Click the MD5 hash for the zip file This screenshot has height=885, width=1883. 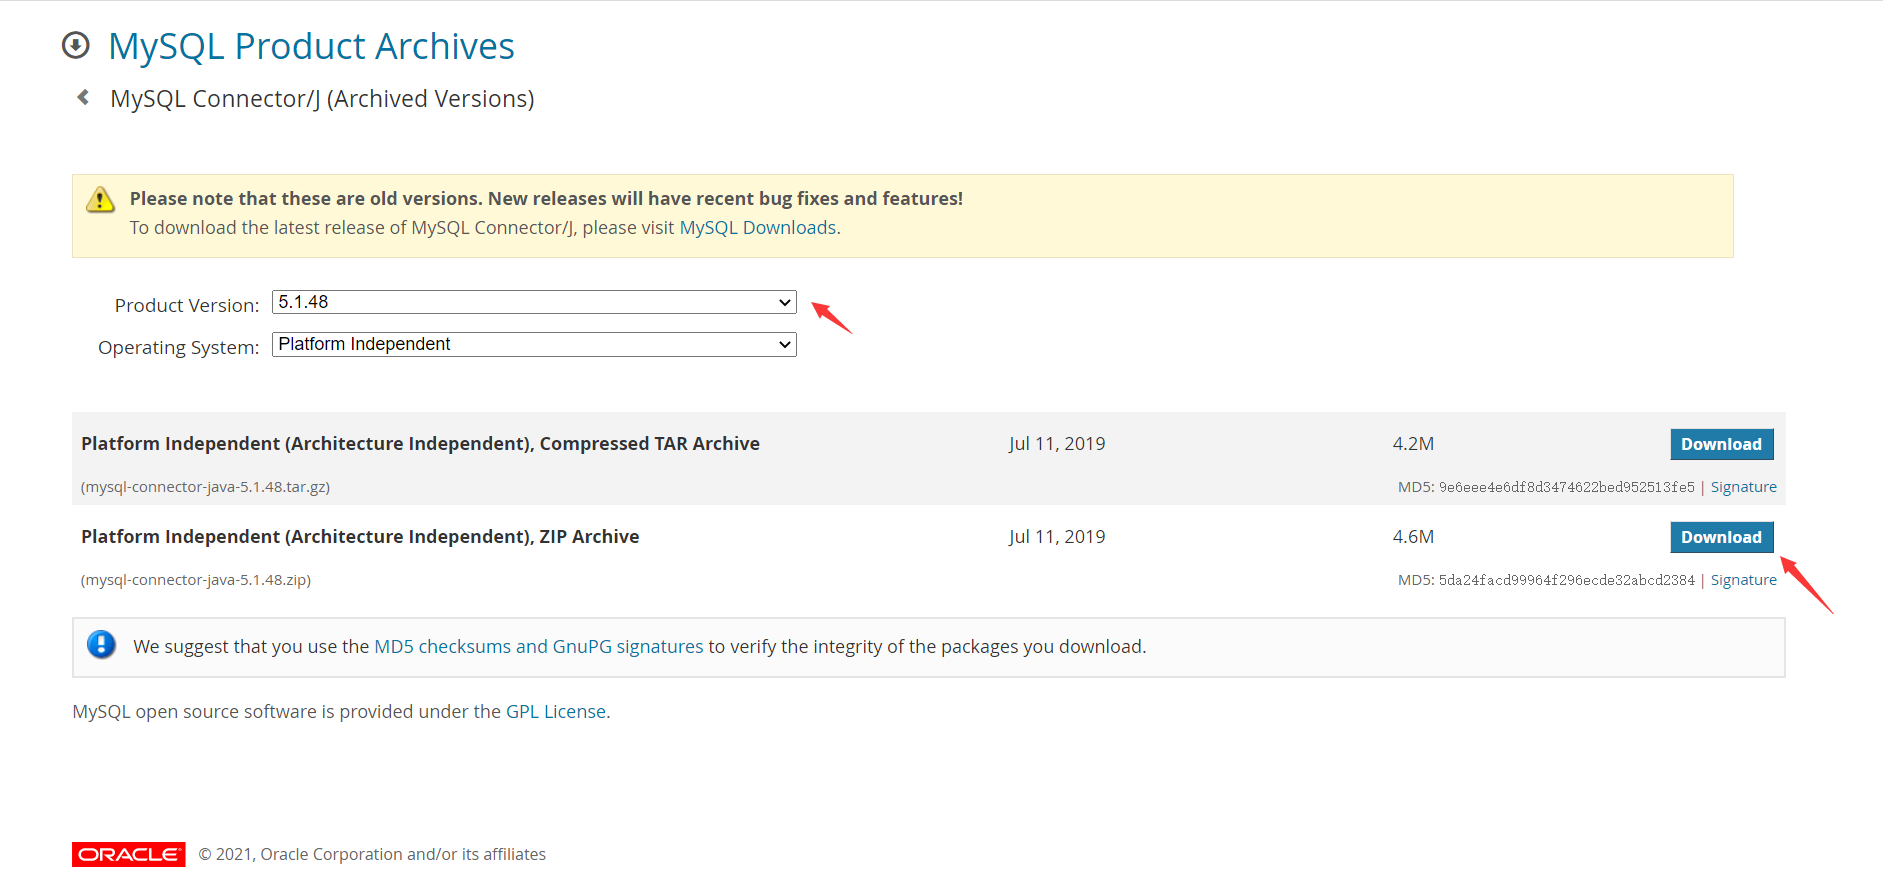(x=1566, y=580)
